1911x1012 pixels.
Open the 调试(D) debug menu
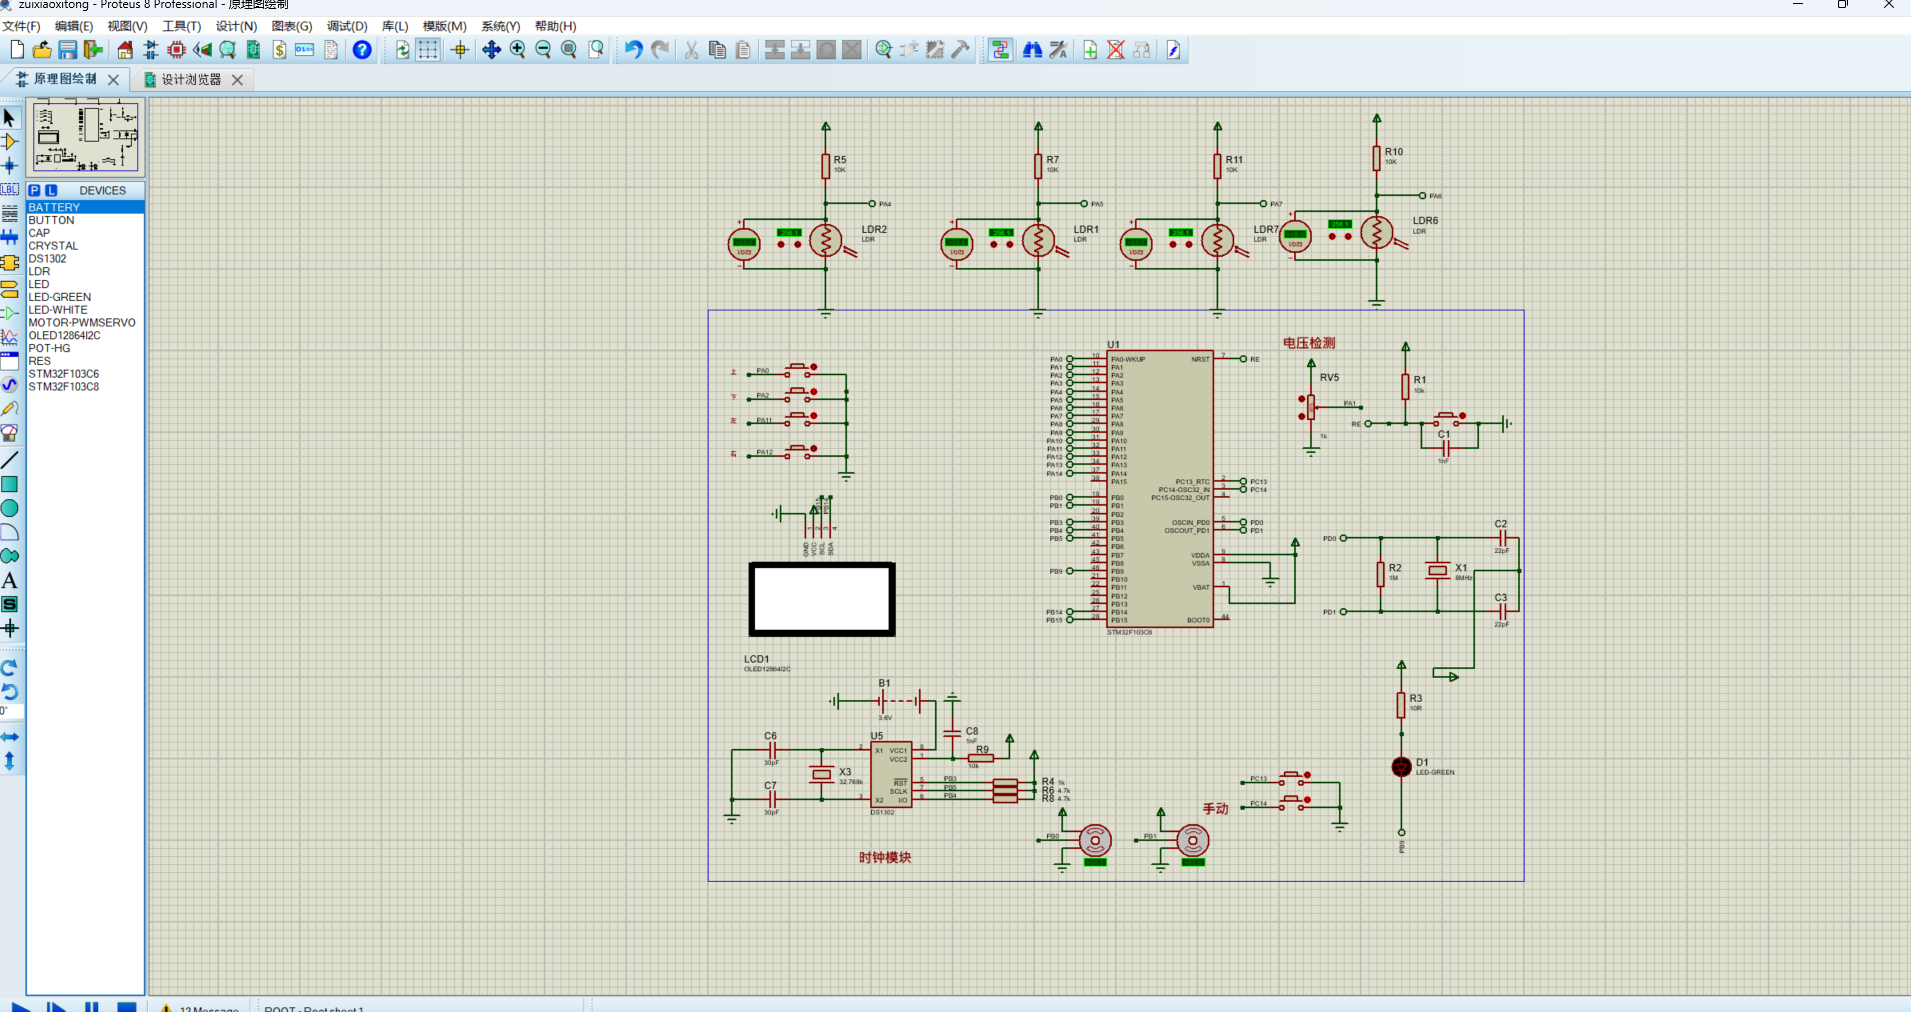(x=347, y=26)
